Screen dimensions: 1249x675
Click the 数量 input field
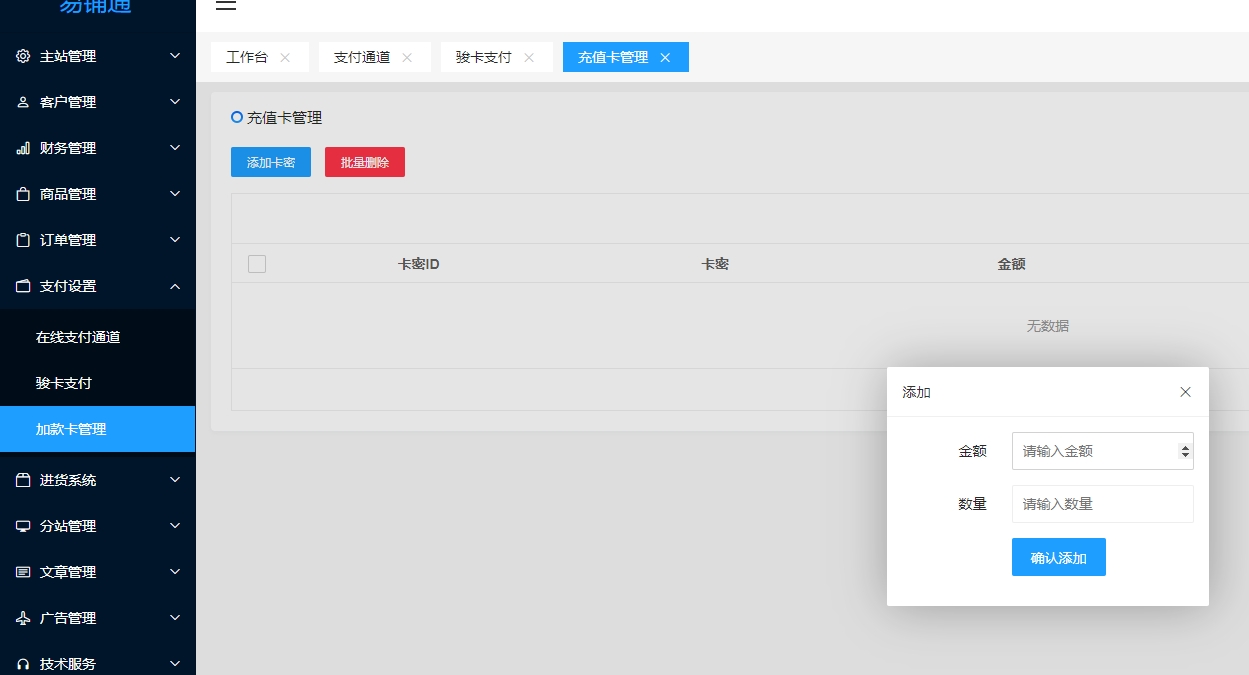[1102, 504]
